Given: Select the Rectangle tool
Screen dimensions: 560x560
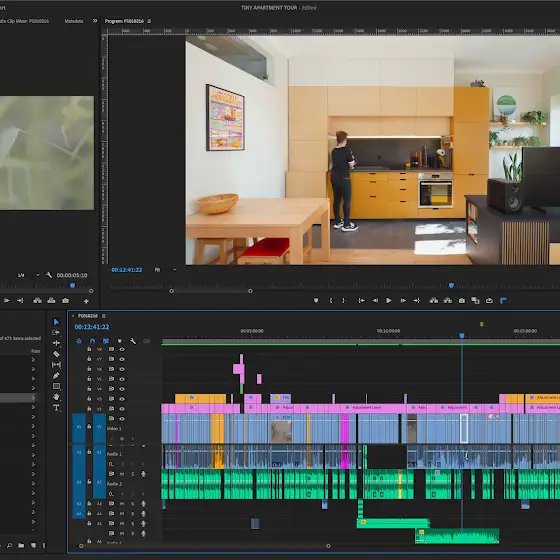Looking at the screenshot, I should pyautogui.click(x=56, y=386).
